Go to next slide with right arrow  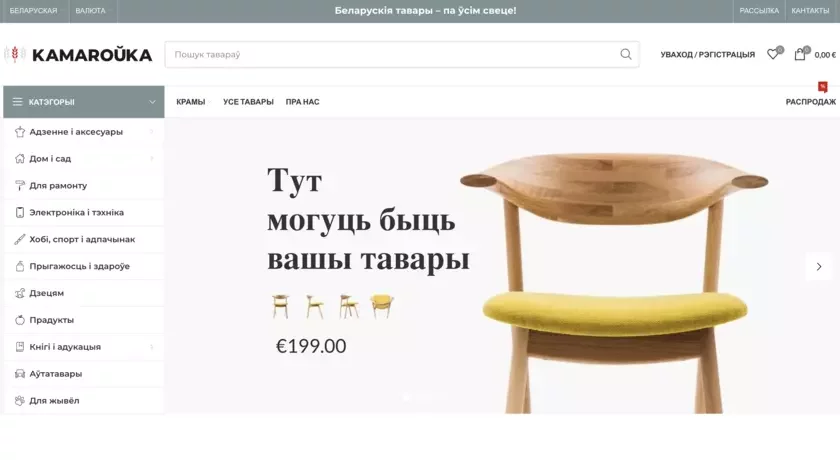pyautogui.click(x=819, y=267)
